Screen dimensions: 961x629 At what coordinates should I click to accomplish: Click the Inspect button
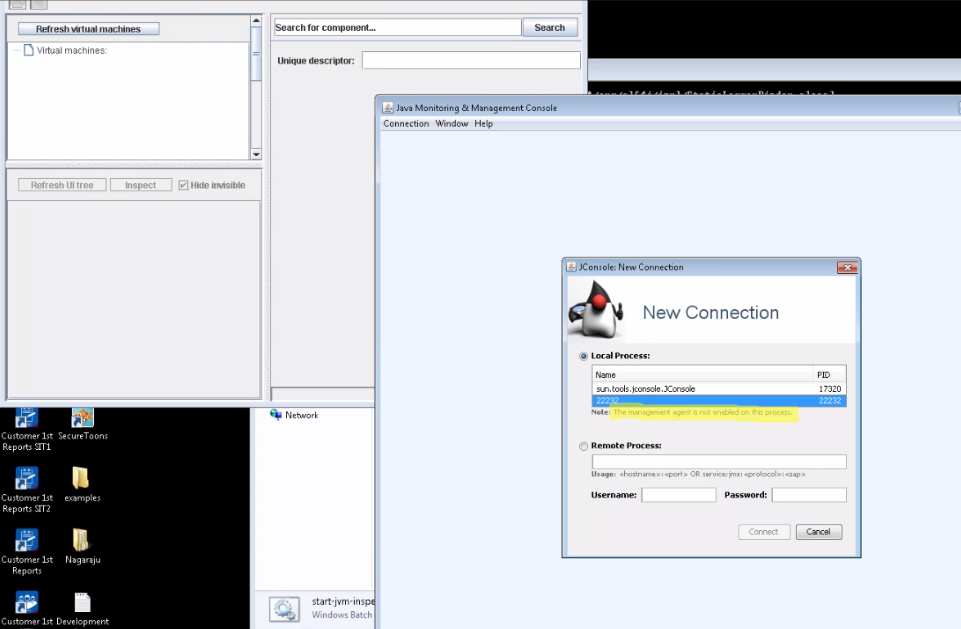(x=140, y=185)
